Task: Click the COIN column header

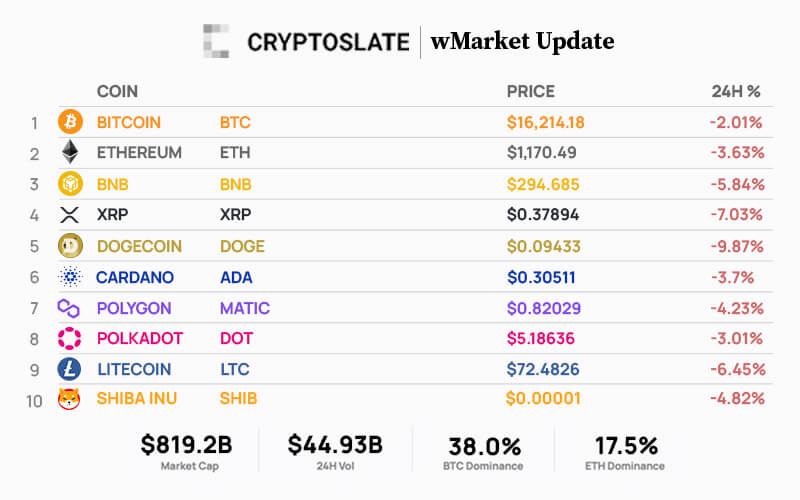Action: [x=117, y=92]
